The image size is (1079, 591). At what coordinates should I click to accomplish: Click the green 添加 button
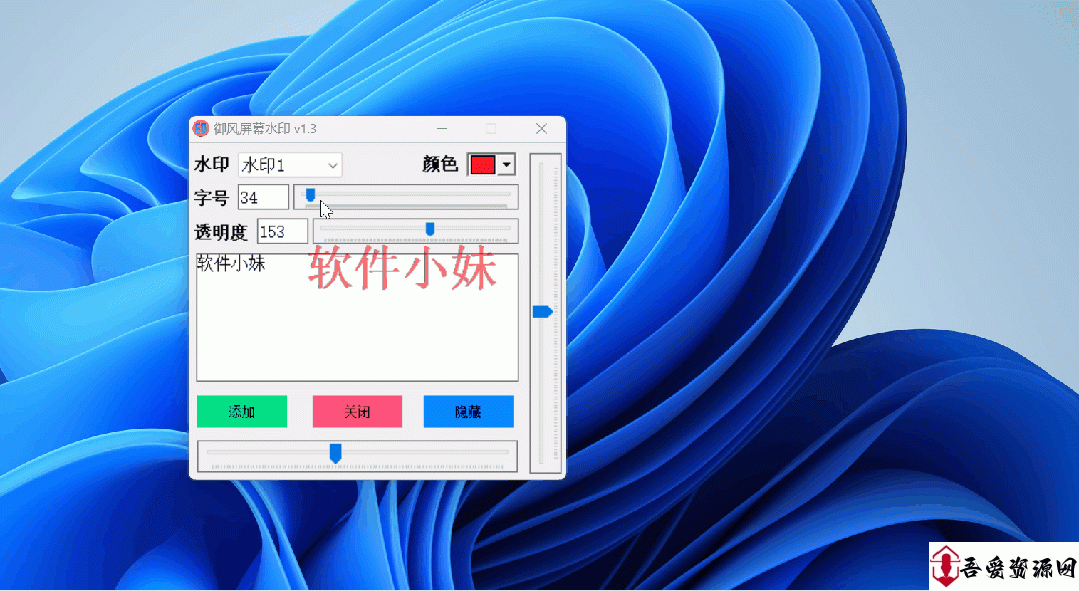point(242,411)
